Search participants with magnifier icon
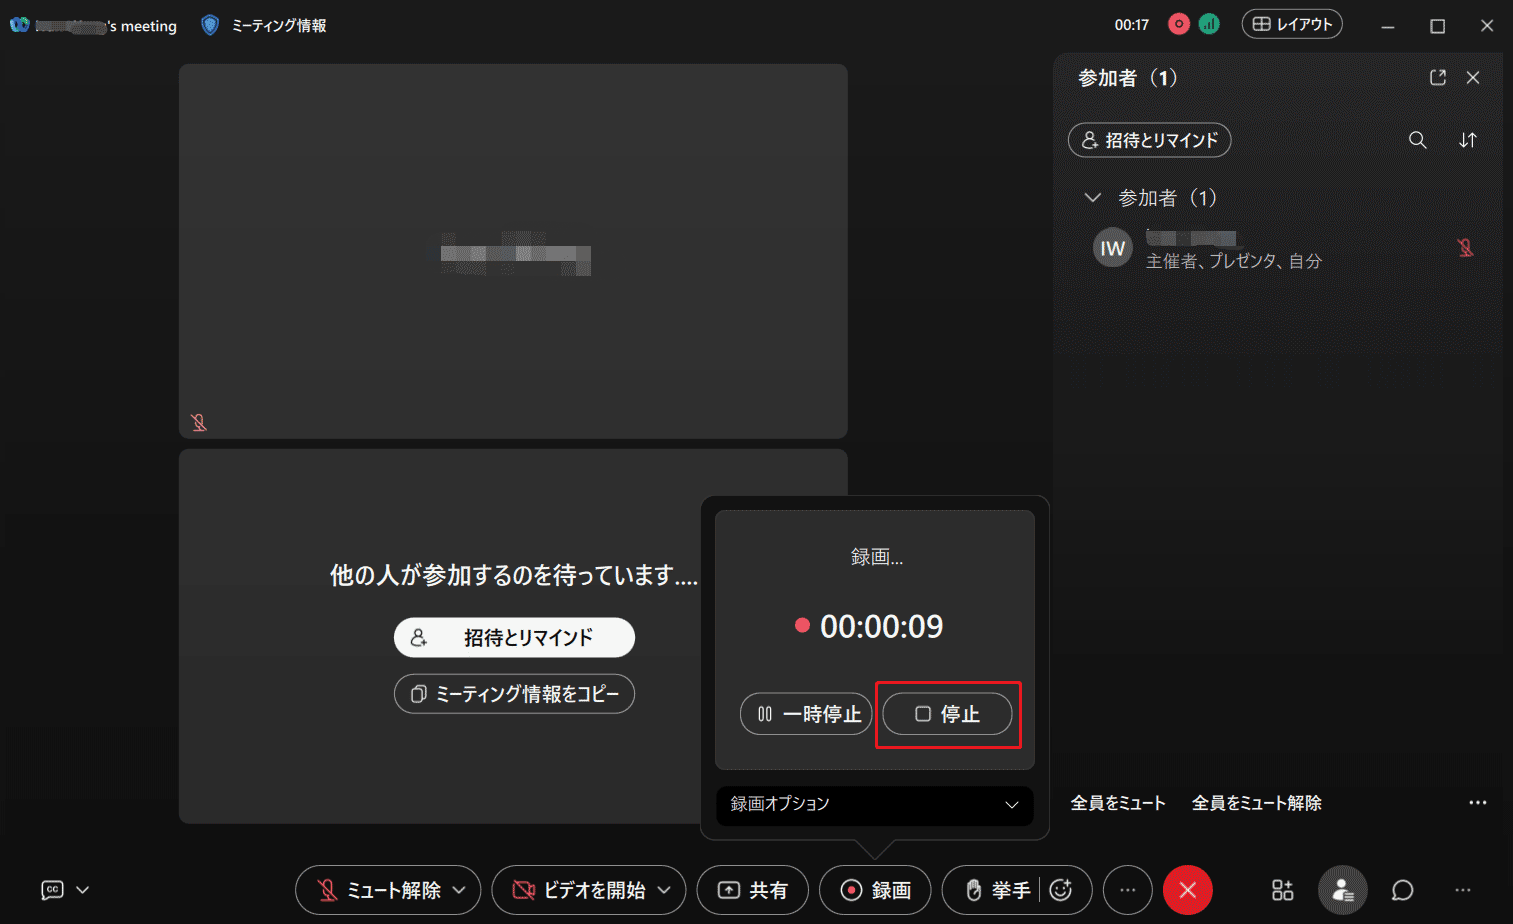This screenshot has width=1513, height=924. (1418, 140)
